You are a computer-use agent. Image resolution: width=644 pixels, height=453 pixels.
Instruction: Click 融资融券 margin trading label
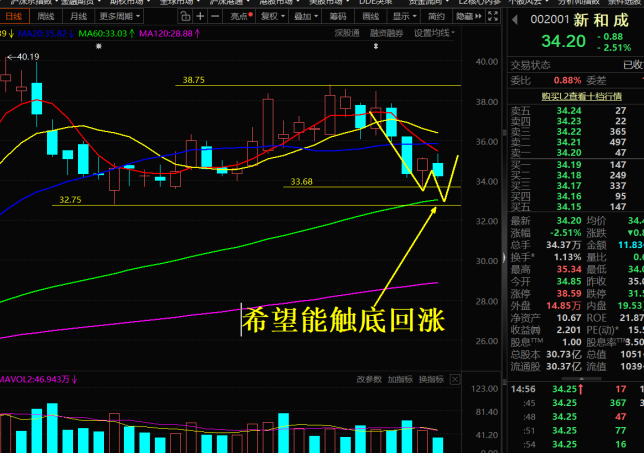click(386, 33)
